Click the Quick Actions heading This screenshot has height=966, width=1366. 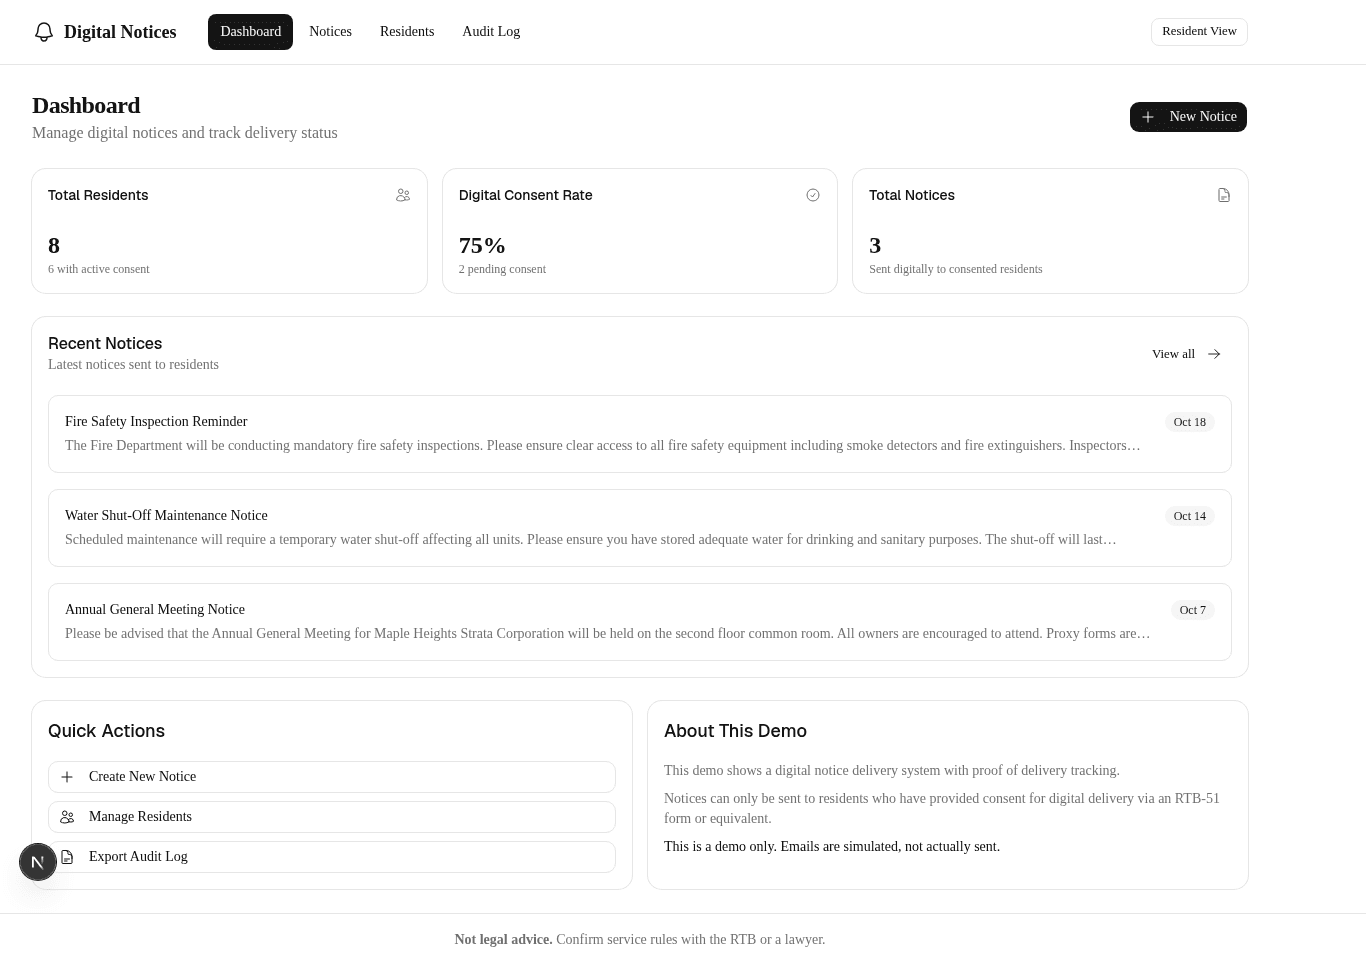pos(106,731)
